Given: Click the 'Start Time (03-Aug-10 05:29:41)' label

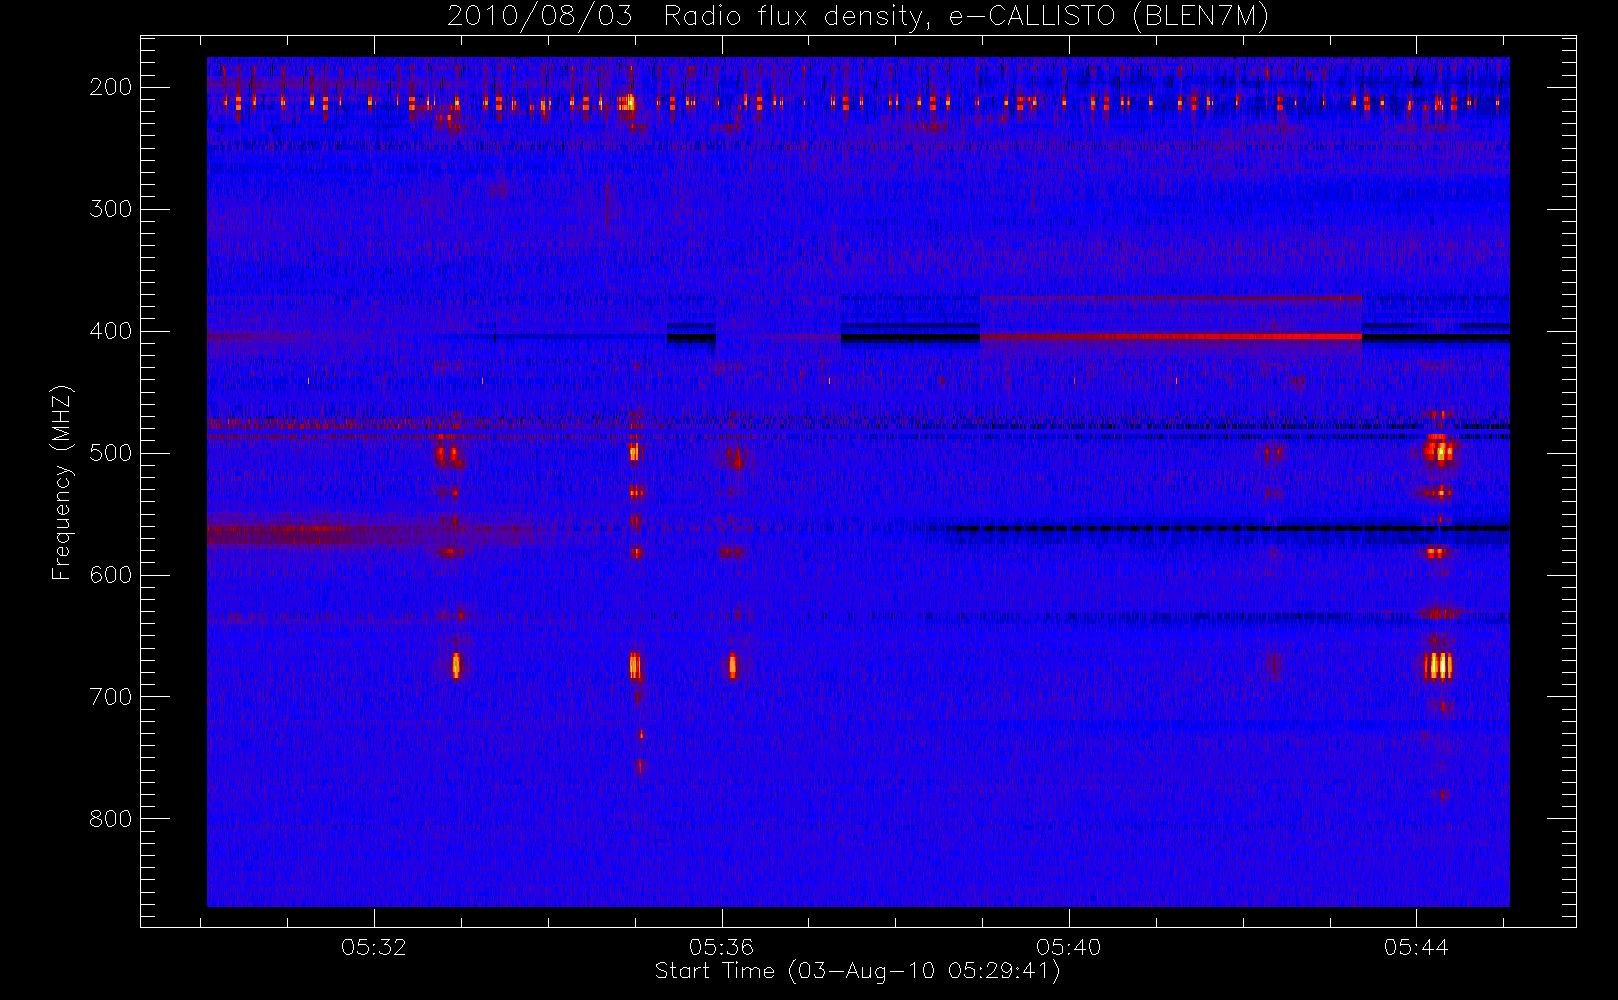Looking at the screenshot, I should coord(857,971).
